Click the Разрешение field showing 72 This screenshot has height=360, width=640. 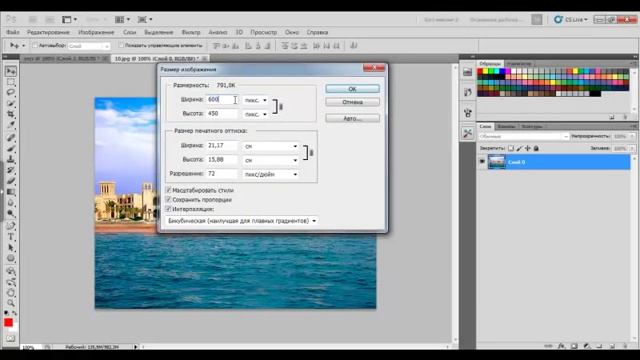[222, 174]
